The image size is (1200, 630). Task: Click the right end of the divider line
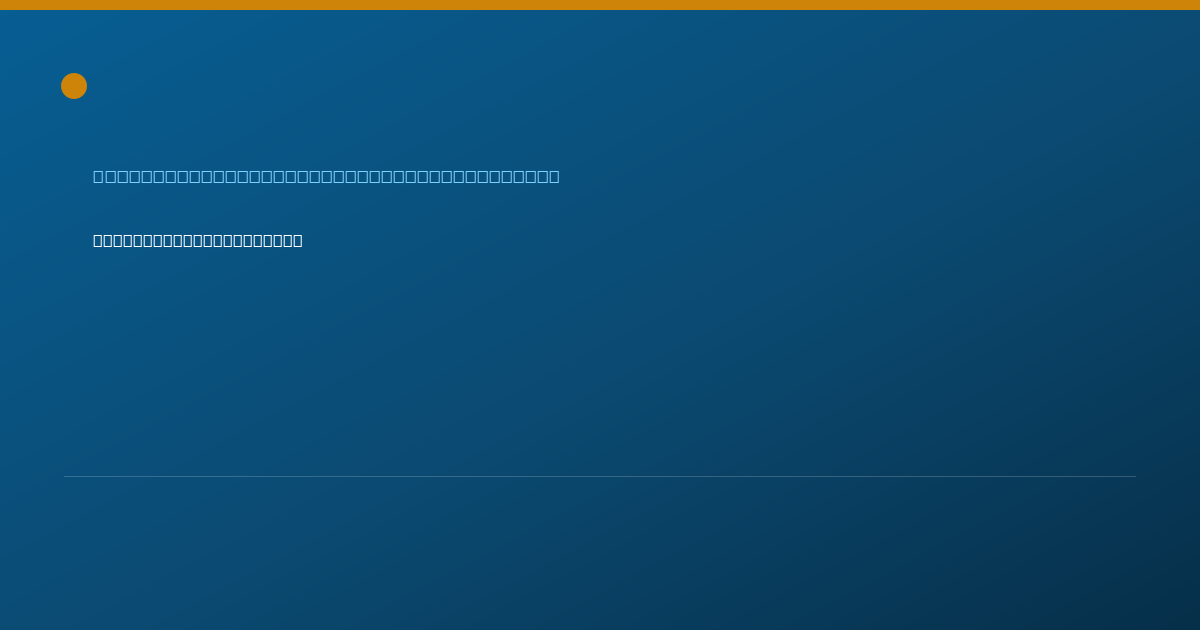tap(1134, 476)
